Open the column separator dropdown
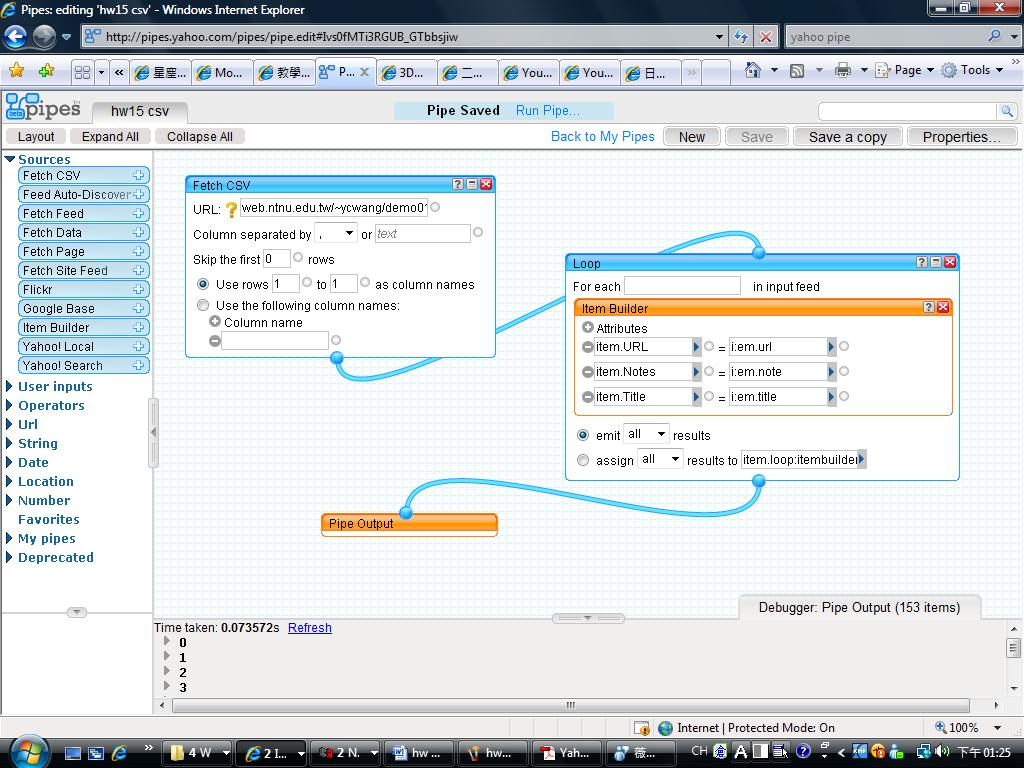Image resolution: width=1024 pixels, height=768 pixels. [336, 233]
